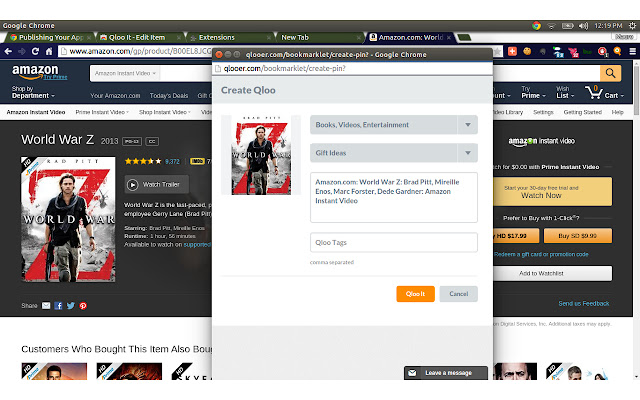Image resolution: width=640 pixels, height=400 pixels.
Task: Open the Chrome hamburger menu
Action: [632, 51]
